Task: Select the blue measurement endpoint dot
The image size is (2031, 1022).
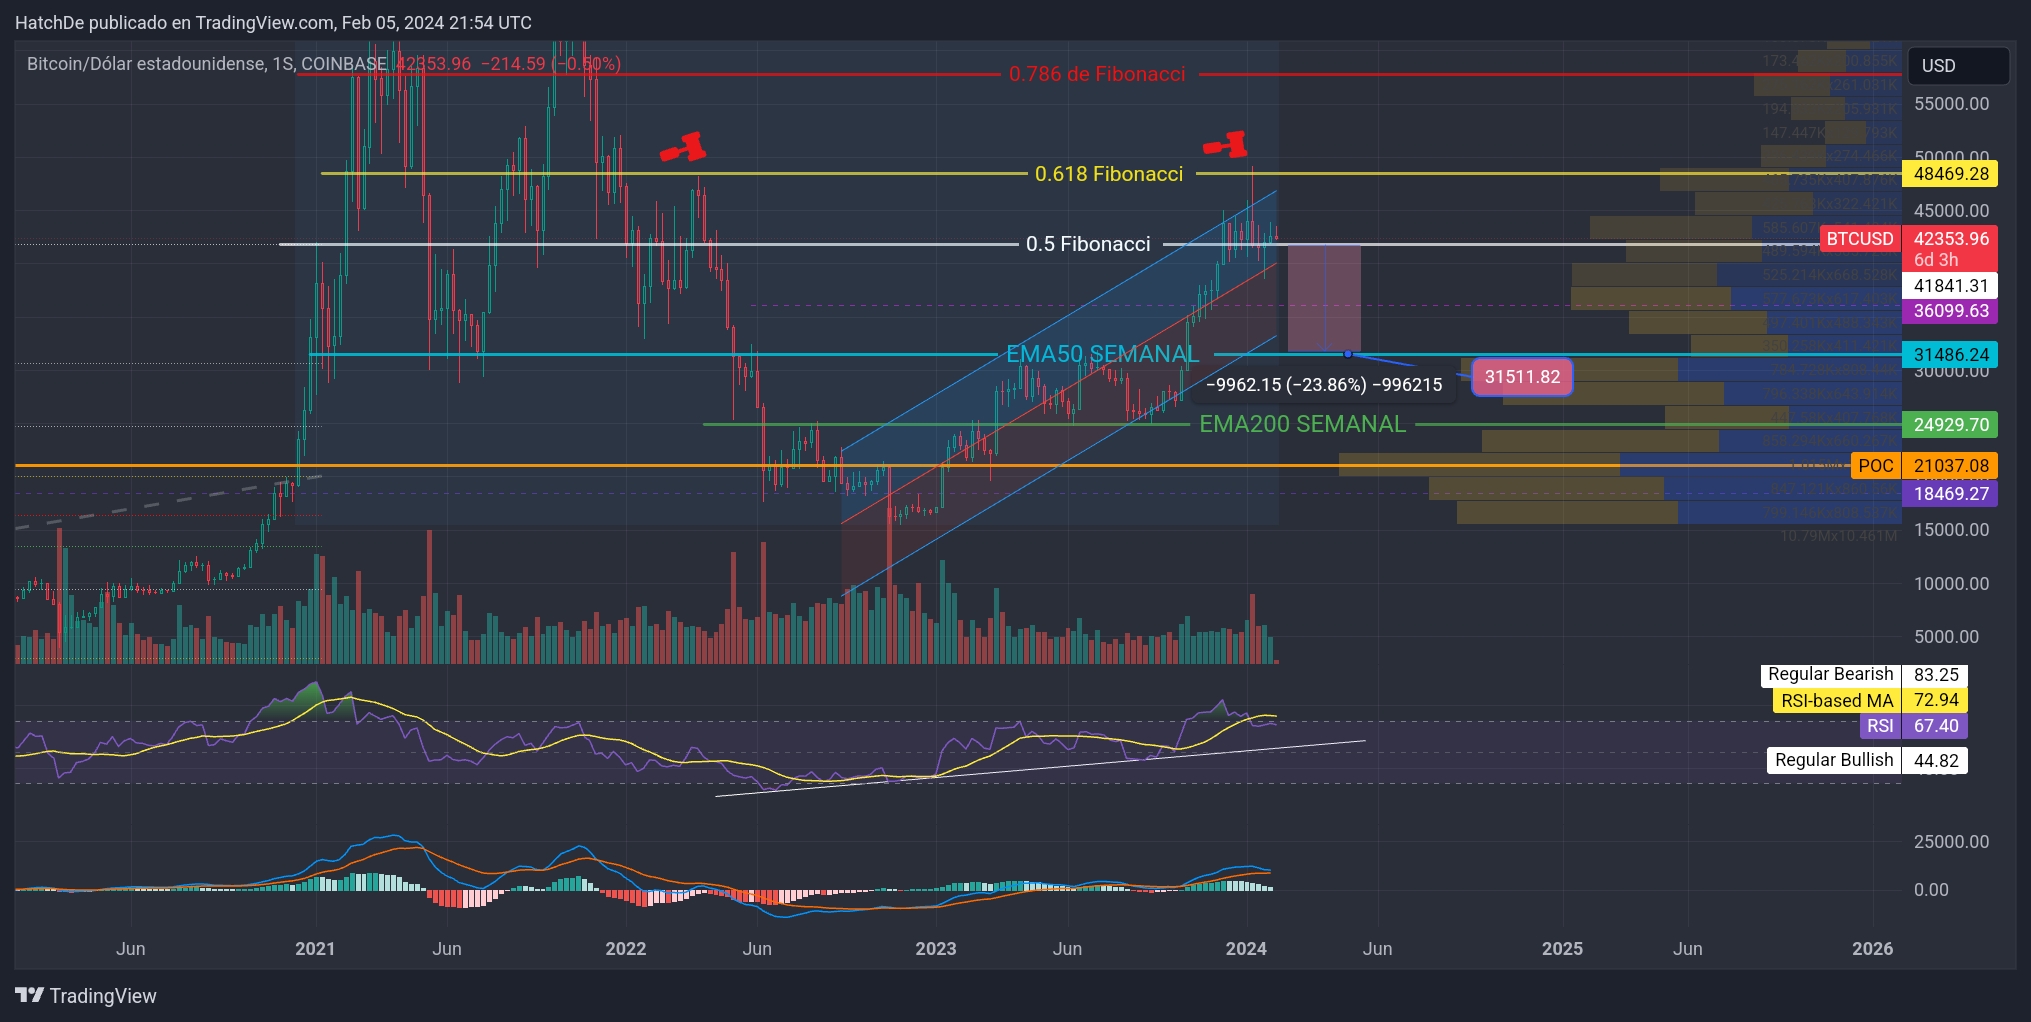Action: 1349,353
